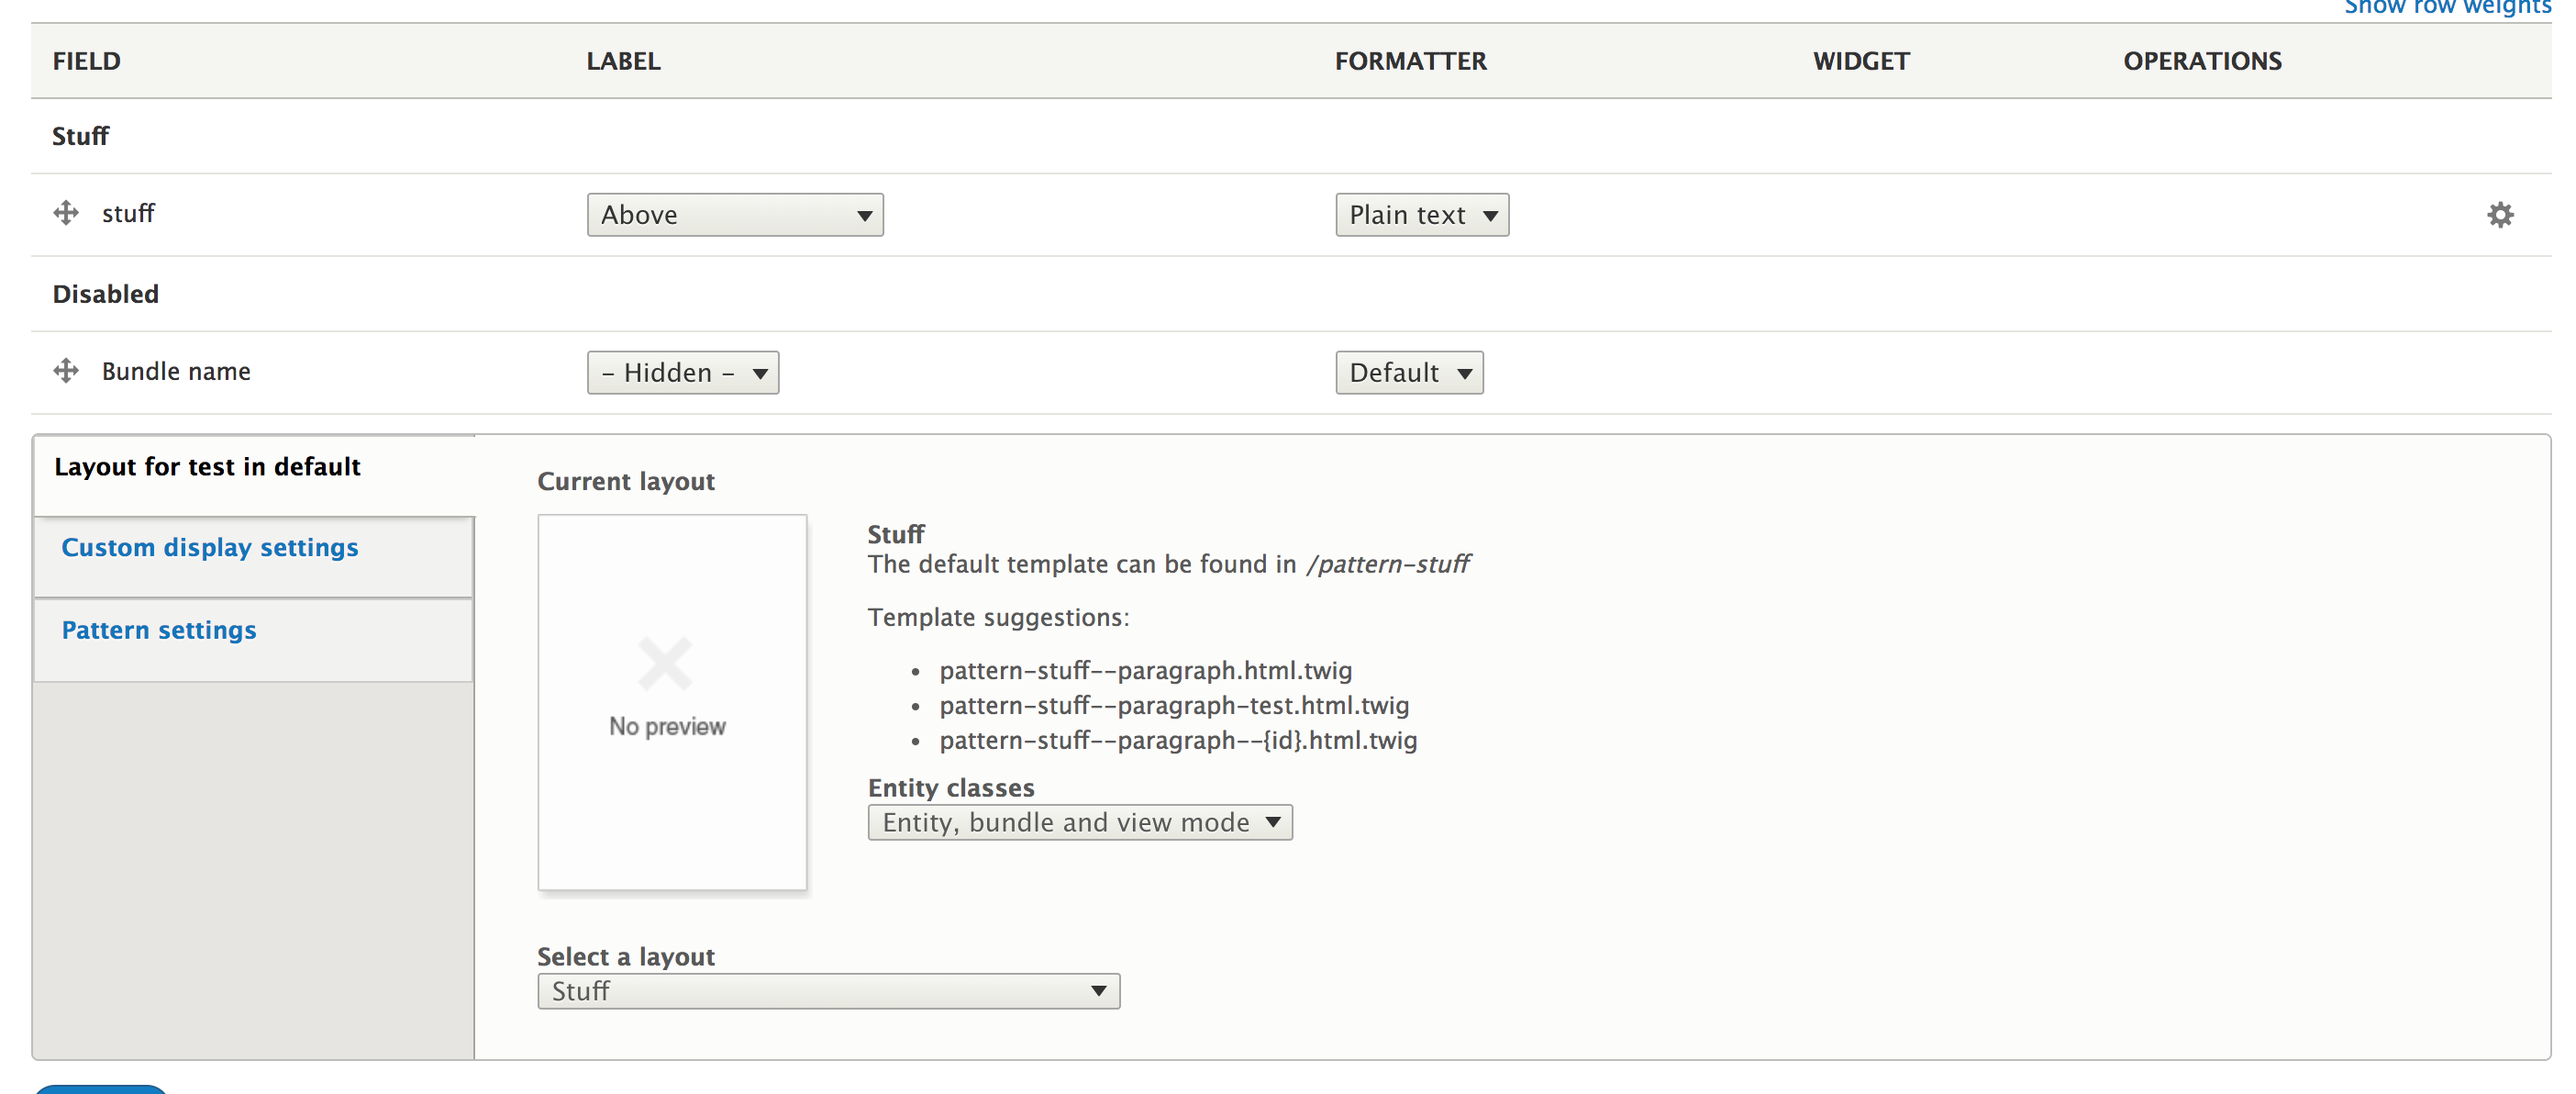Open the Plain text formatter dropdown
Image resolution: width=2576 pixels, height=1094 pixels.
[x=1421, y=214]
